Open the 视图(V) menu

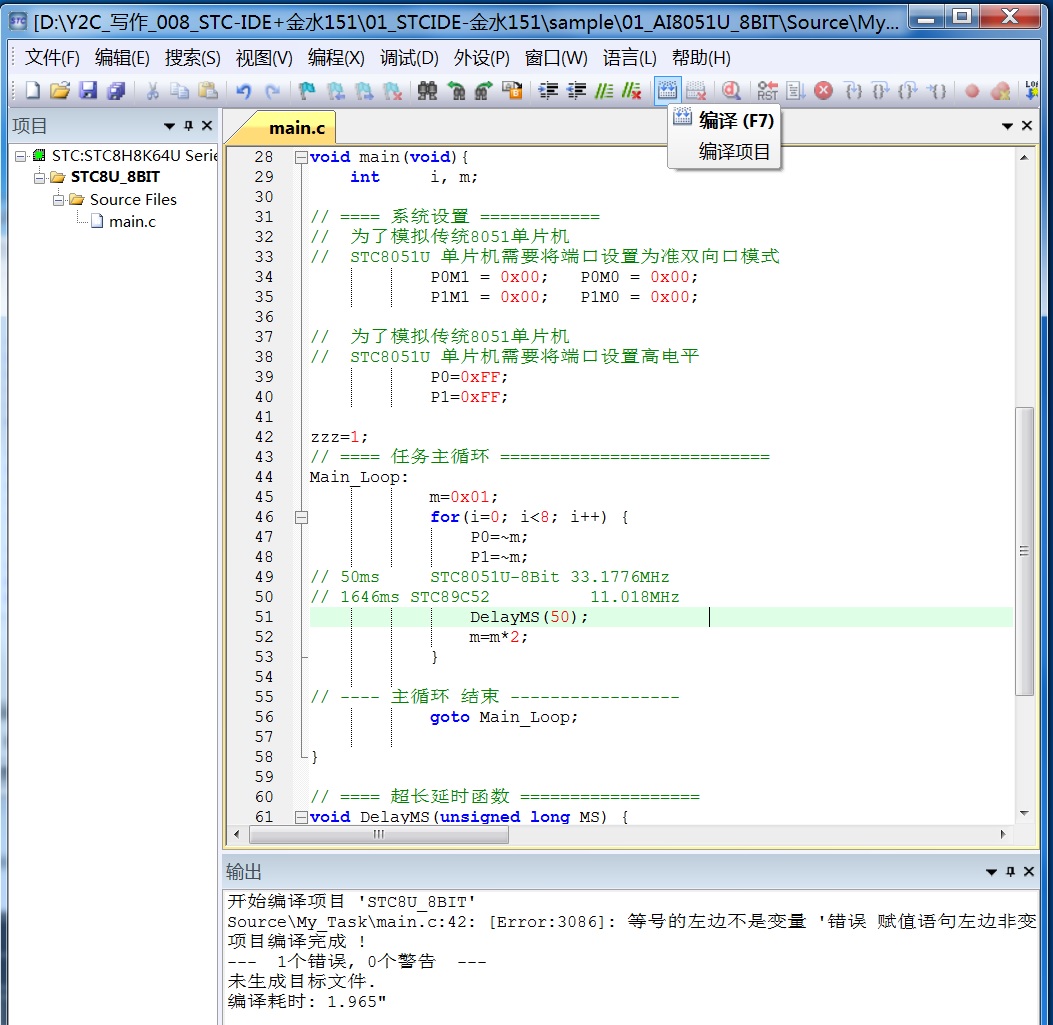click(264, 58)
